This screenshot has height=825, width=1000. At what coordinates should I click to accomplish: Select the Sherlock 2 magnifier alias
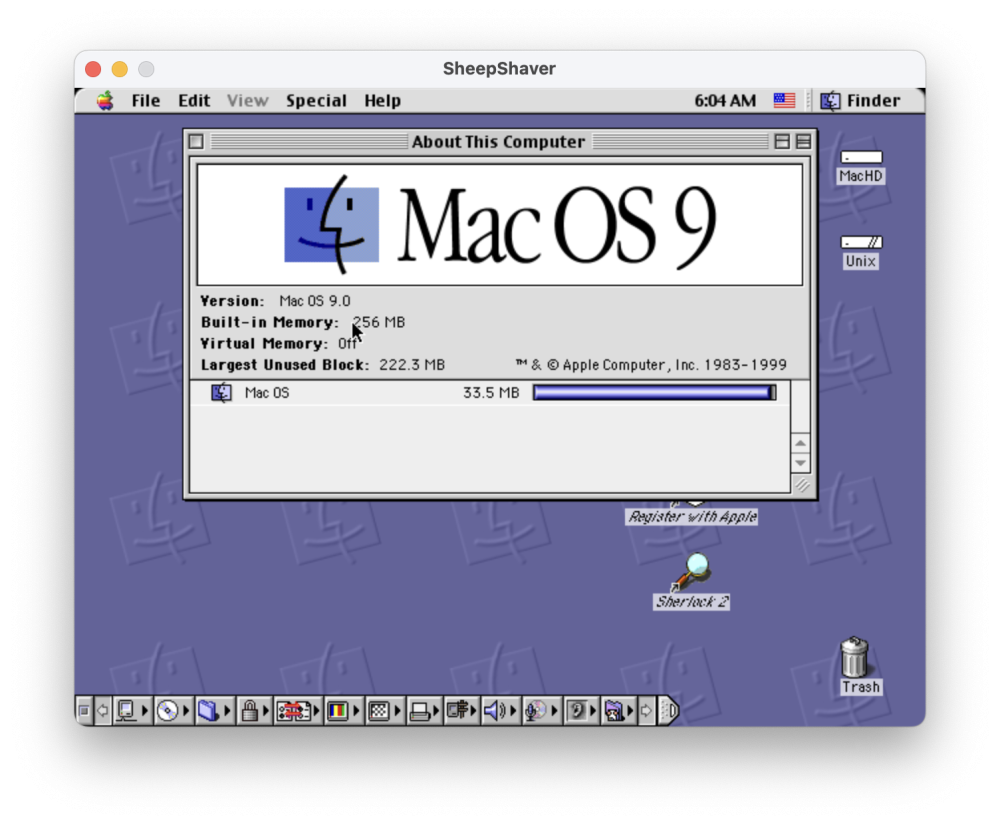coord(692,571)
